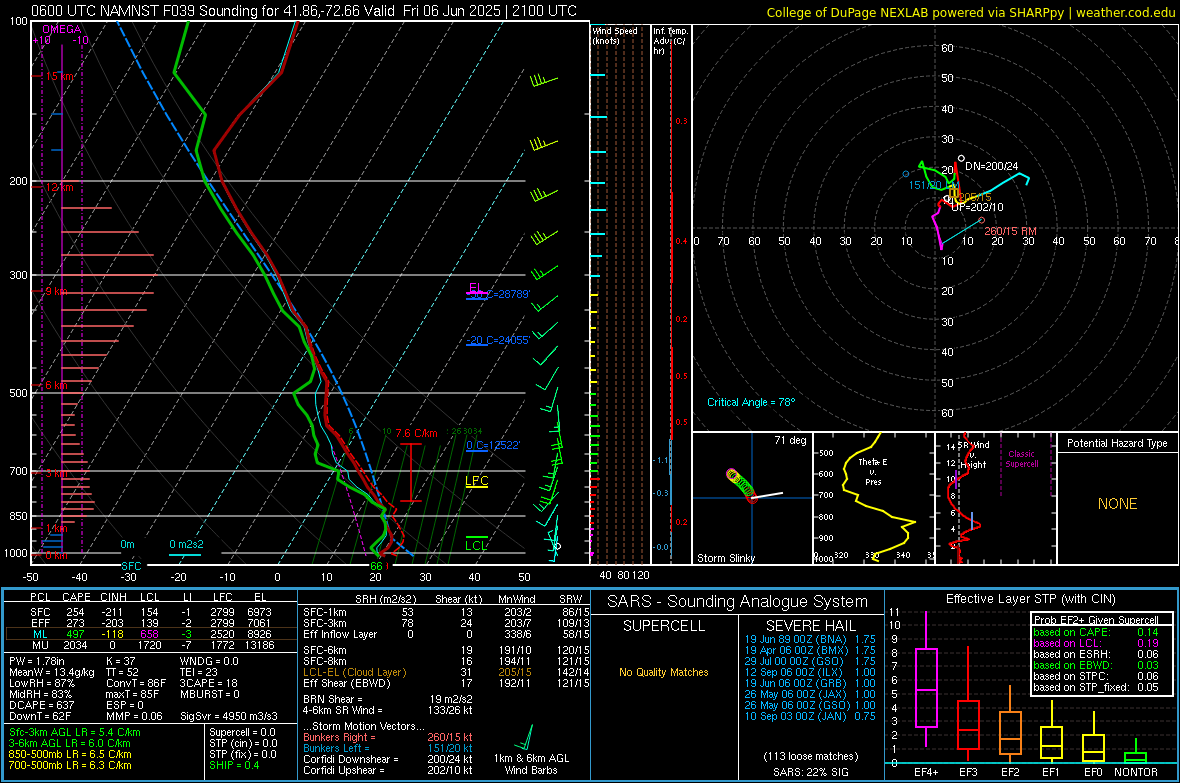Select the SFC-1km shear table row
The width and height of the screenshot is (1180, 783).
coord(446,612)
